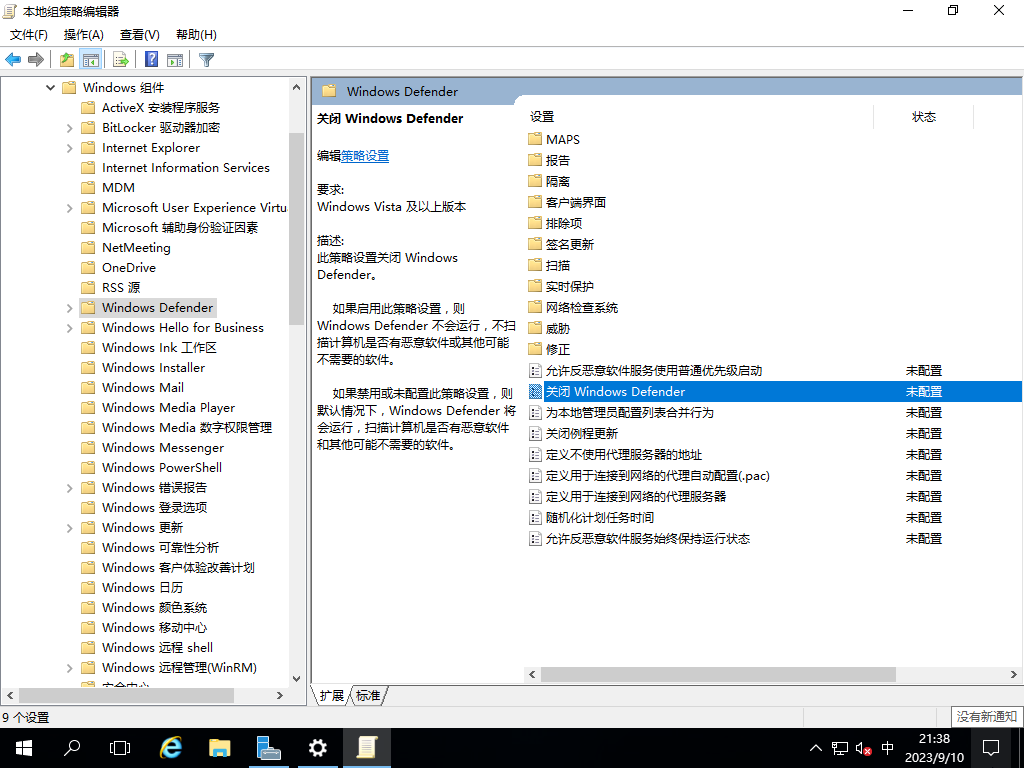Select OneDrive in the tree
Viewport: 1024px width, 768px height.
pos(129,268)
